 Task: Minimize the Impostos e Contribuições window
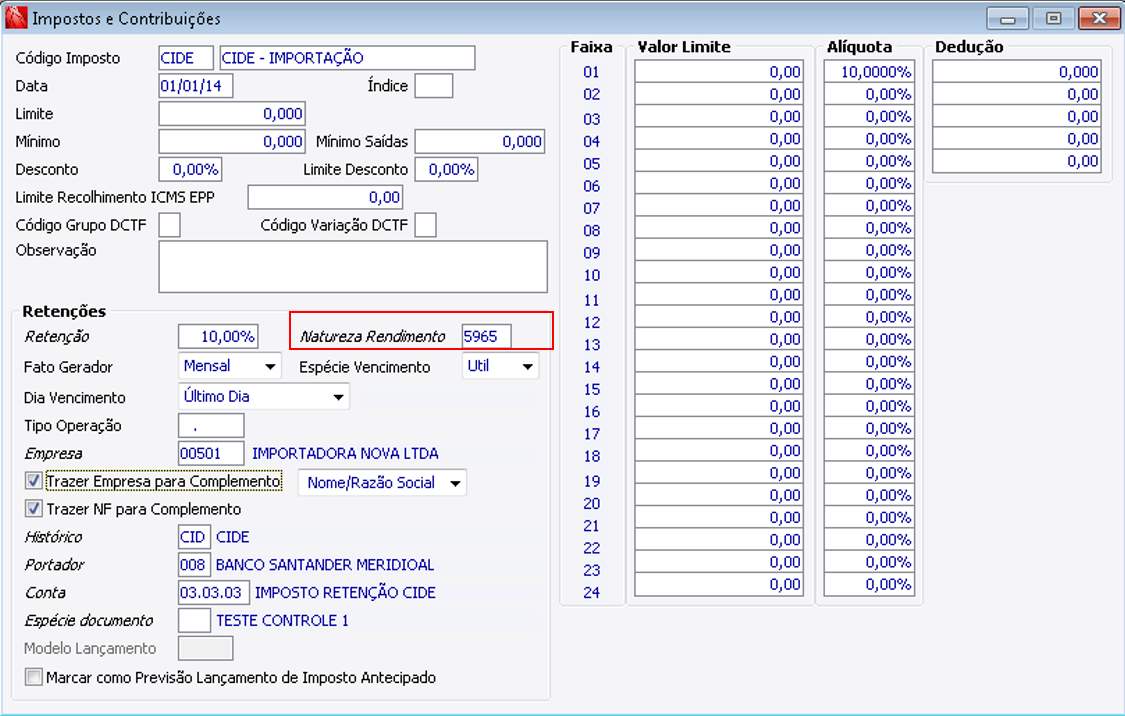pyautogui.click(x=1007, y=18)
